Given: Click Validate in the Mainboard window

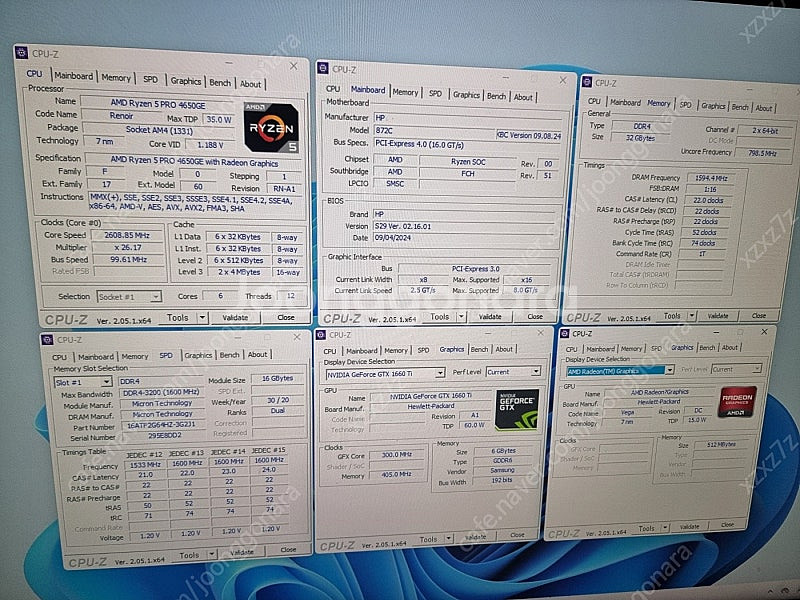Looking at the screenshot, I should 490,316.
